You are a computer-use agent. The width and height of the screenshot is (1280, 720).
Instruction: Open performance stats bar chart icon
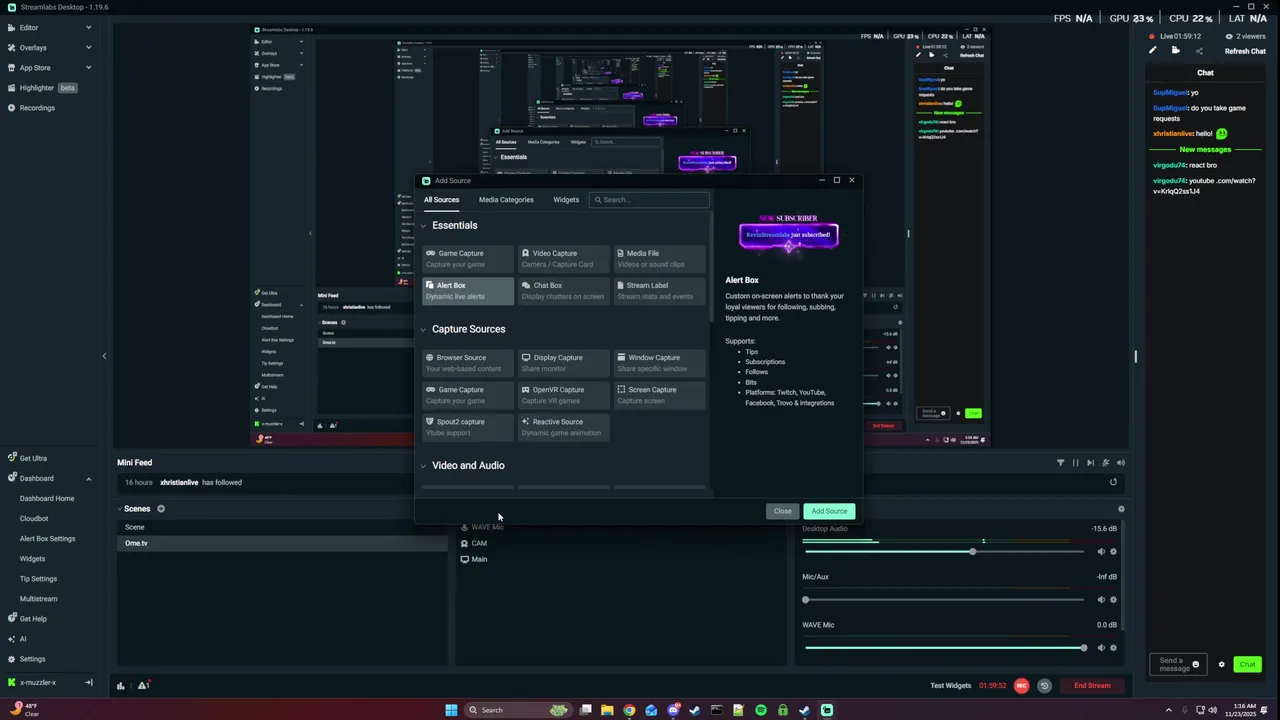coord(121,685)
